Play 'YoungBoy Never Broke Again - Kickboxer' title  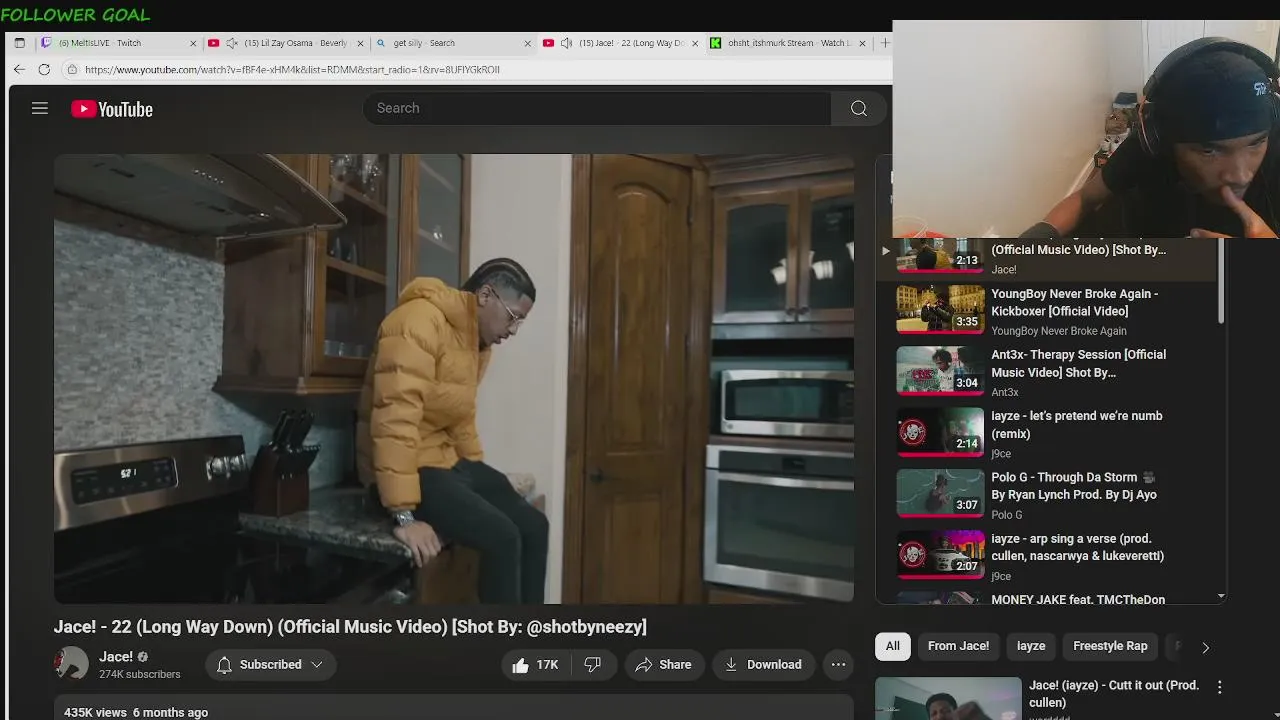(1074, 302)
